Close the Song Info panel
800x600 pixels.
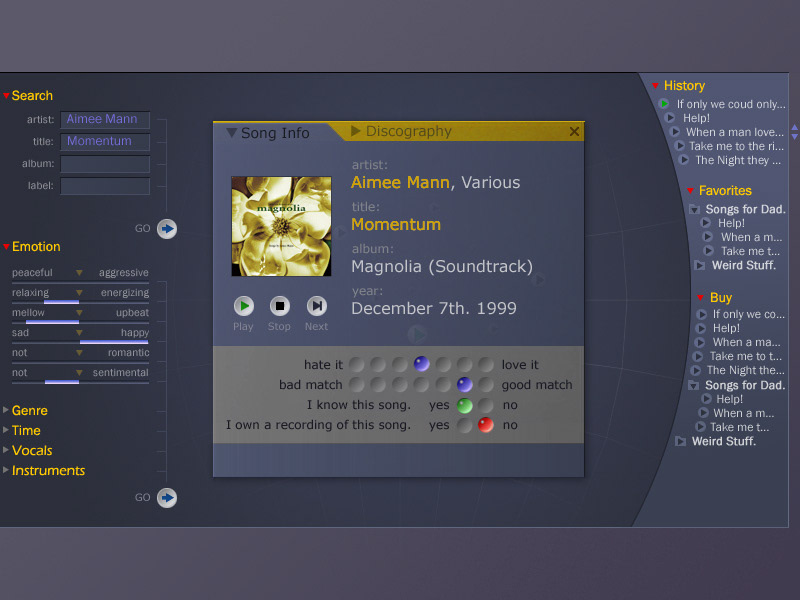(x=574, y=132)
